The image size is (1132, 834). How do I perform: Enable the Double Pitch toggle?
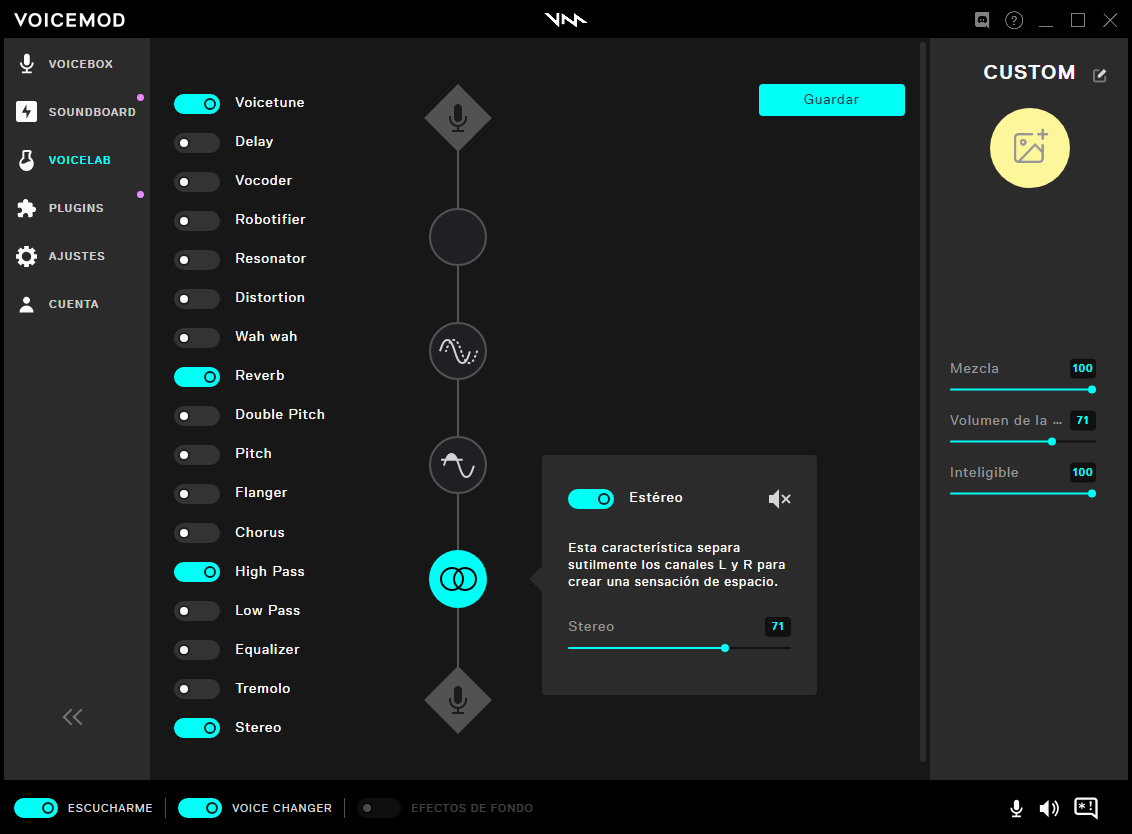197,416
